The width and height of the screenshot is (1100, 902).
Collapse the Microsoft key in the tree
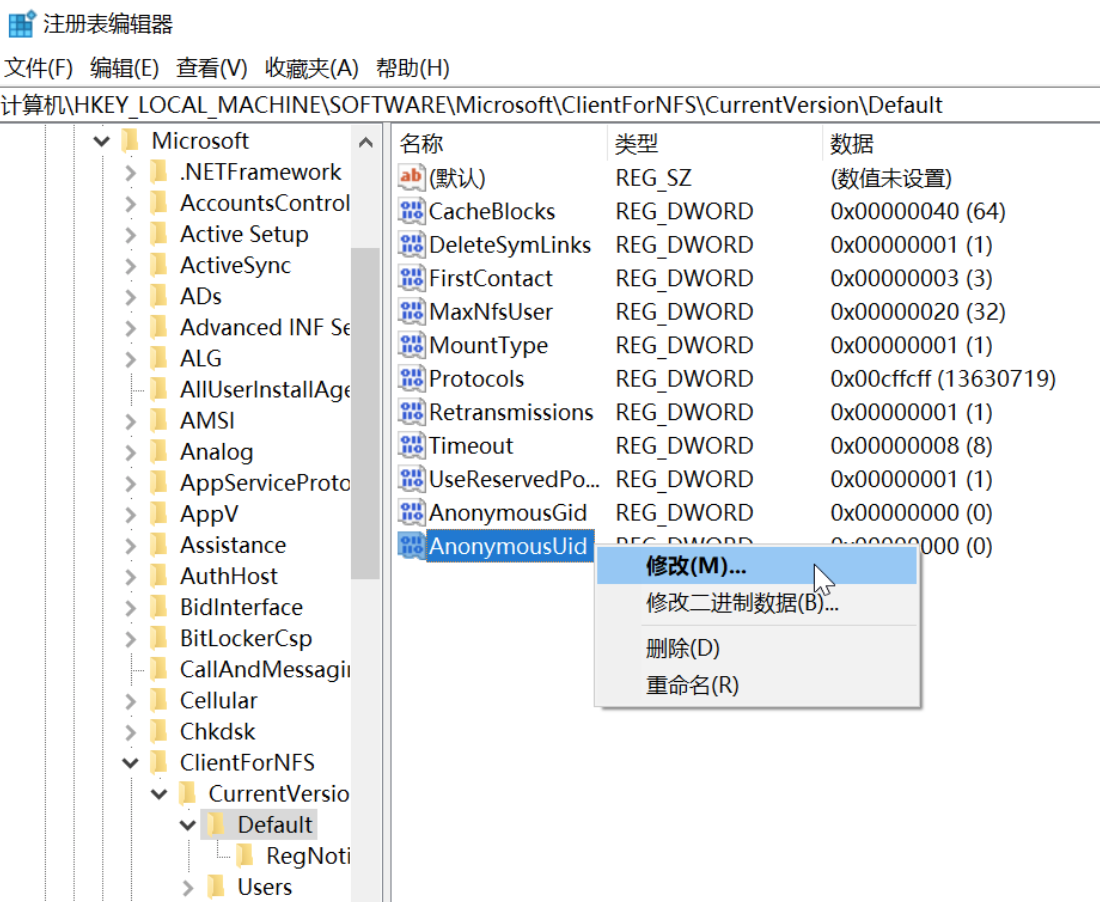point(101,142)
